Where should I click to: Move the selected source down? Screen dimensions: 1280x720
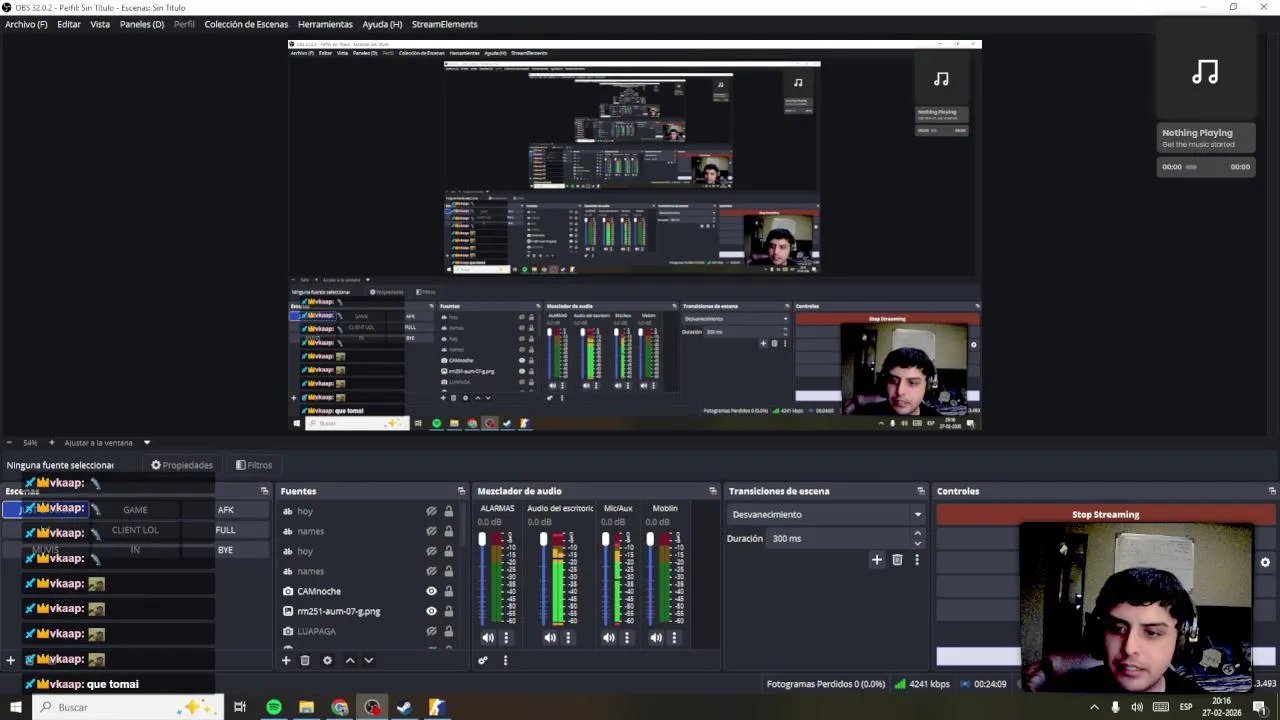[x=369, y=660]
